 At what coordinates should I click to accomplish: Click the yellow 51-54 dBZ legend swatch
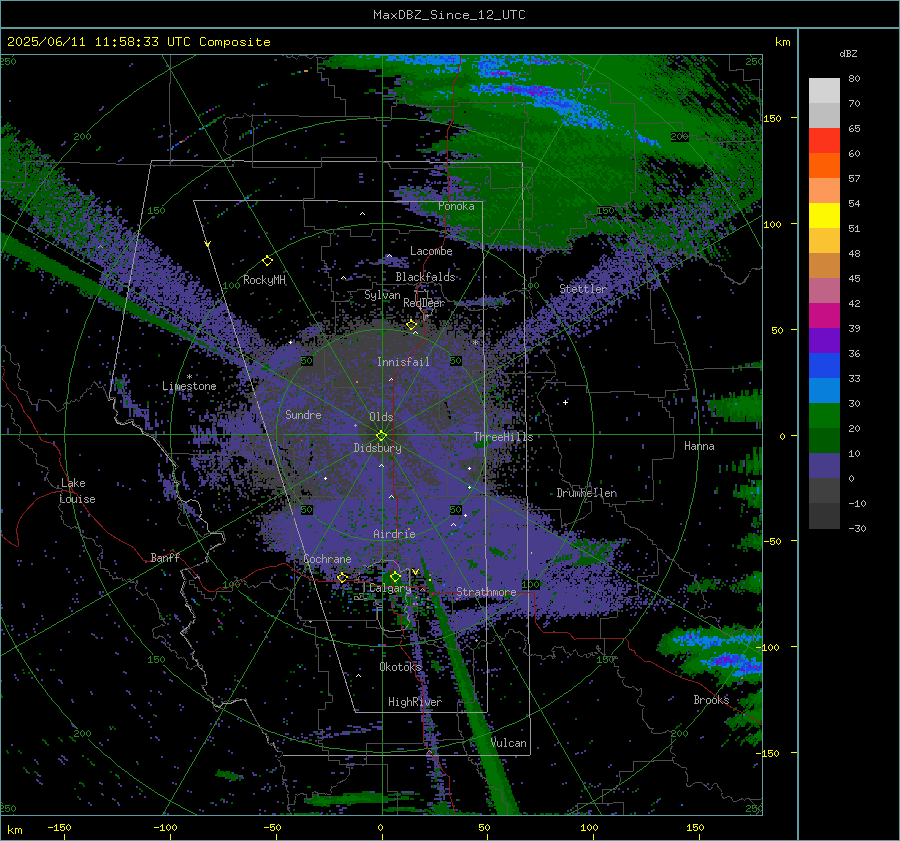(824, 216)
